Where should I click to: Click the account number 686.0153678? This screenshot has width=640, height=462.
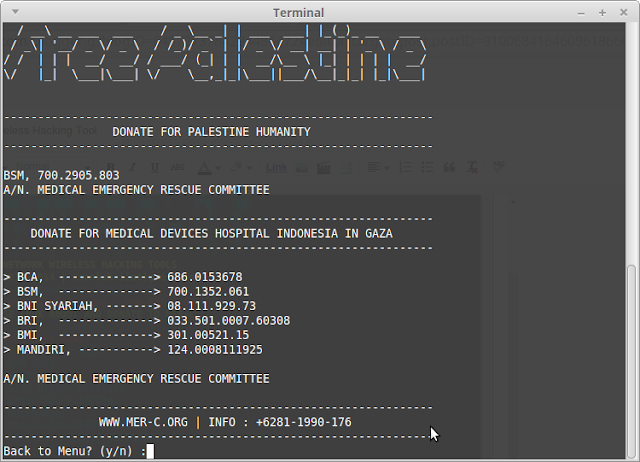point(205,277)
